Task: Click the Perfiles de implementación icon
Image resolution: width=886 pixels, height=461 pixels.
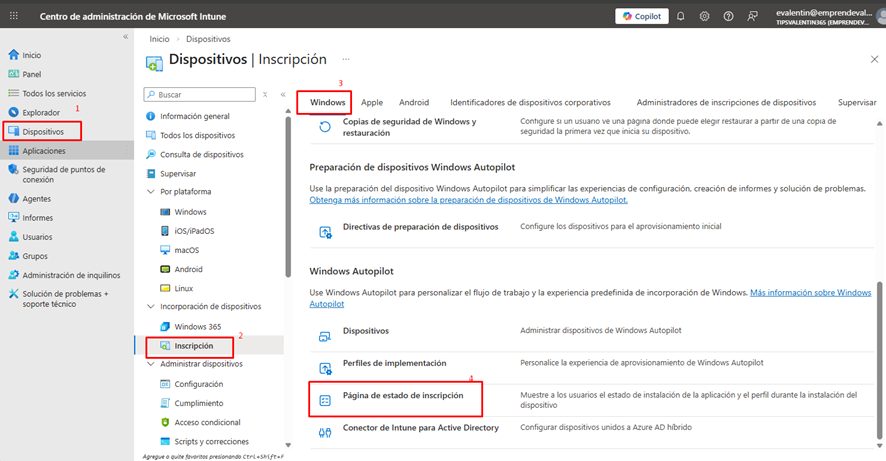Action: coord(325,368)
